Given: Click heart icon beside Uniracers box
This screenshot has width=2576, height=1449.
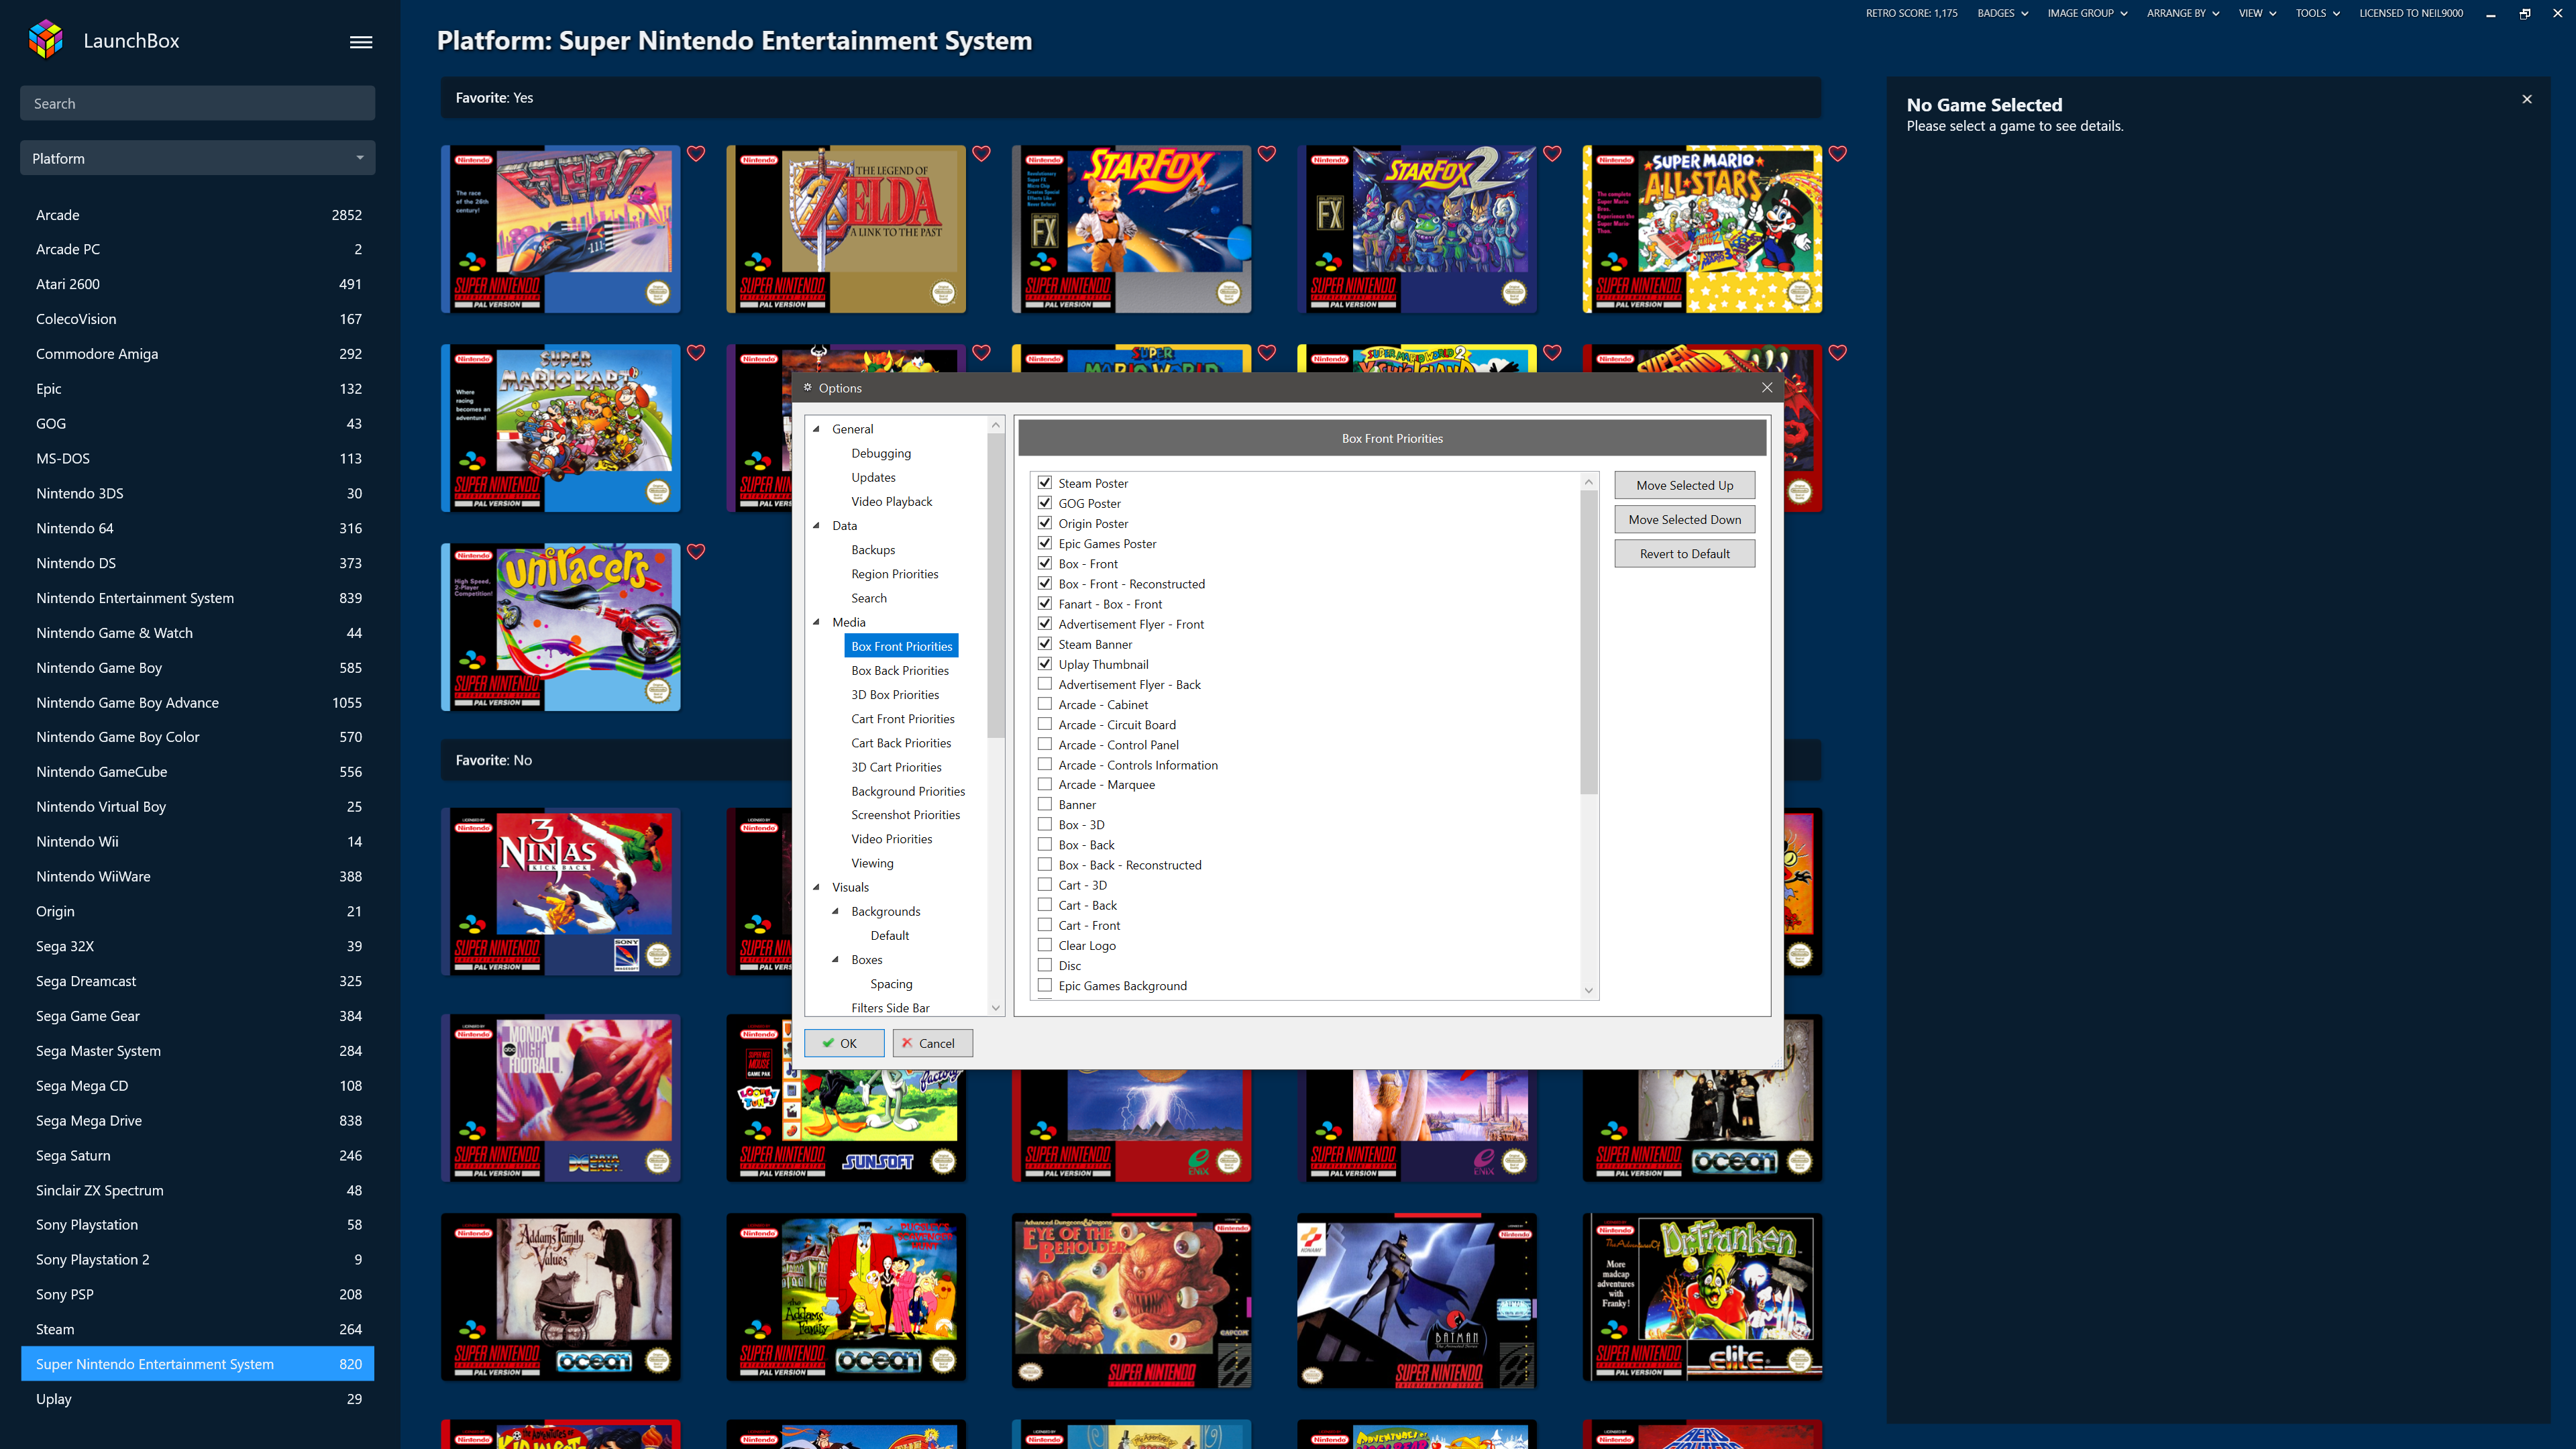Looking at the screenshot, I should tap(696, 551).
